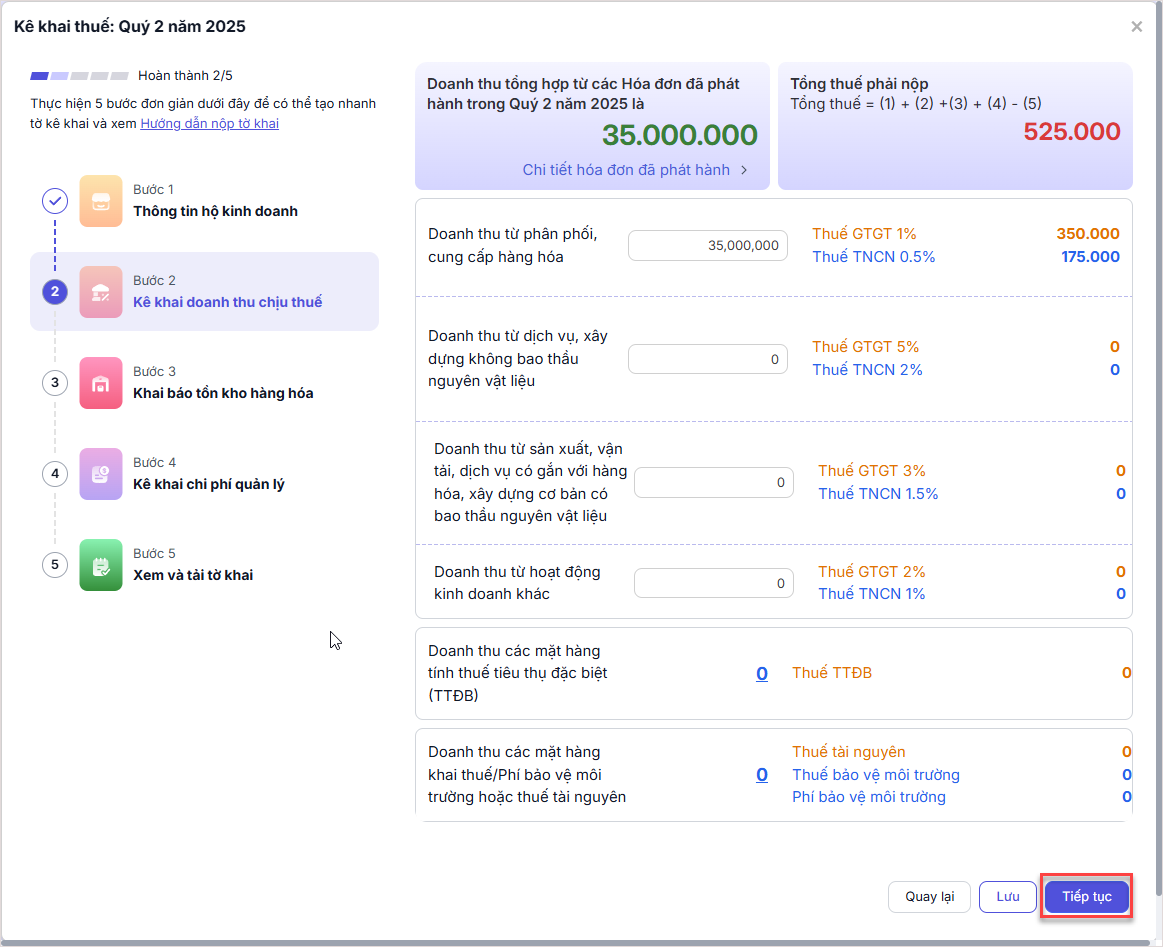The image size is (1163, 947).
Task: Open Hướng dẫn nộp tờ khai link
Action: coord(209,124)
